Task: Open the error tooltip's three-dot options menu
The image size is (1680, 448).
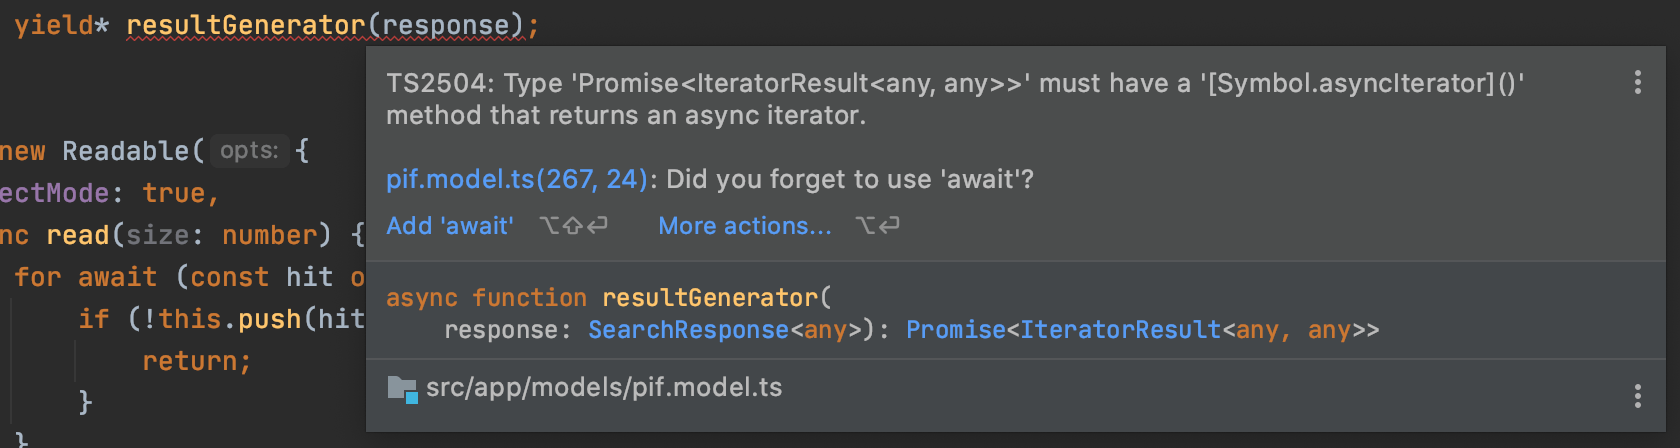Action: tap(1637, 82)
